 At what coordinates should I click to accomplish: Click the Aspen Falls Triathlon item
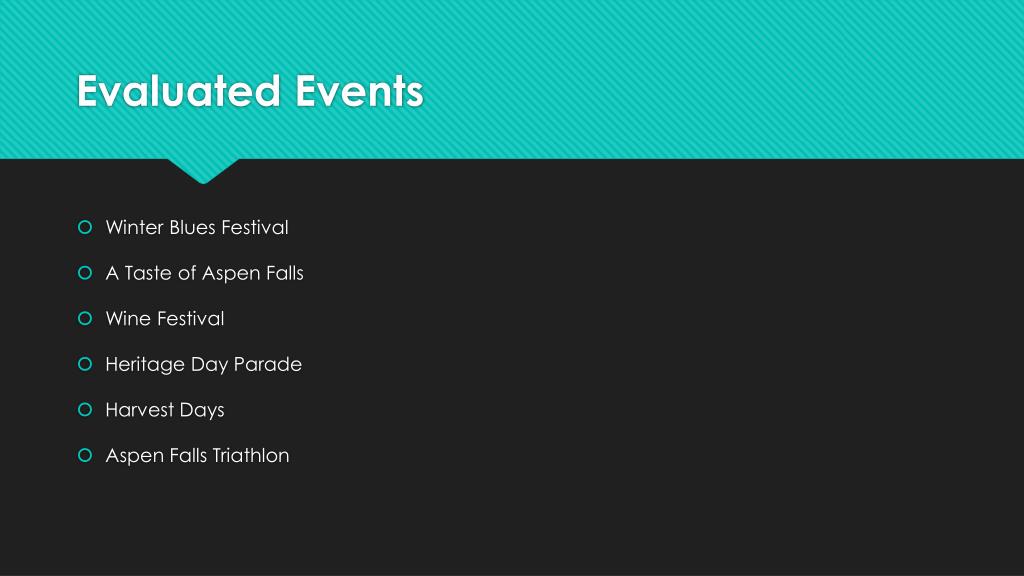click(x=197, y=455)
